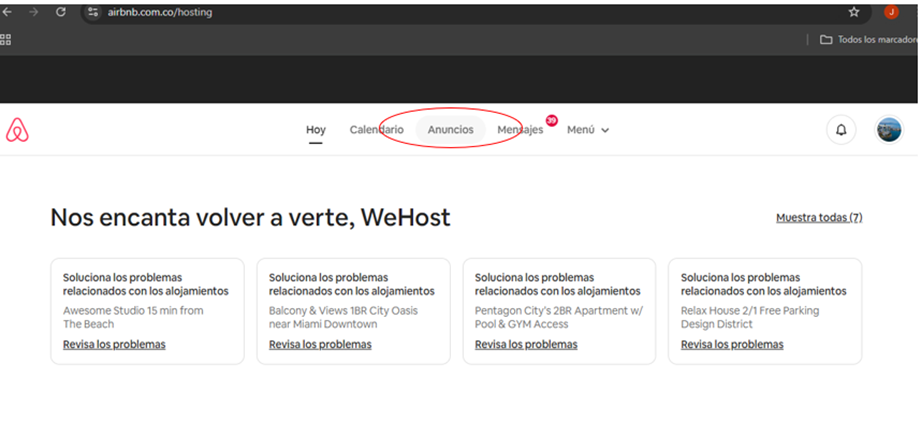Click Revisa los problemas for Awesome Studio
Screen dimensions: 921x436
(x=115, y=344)
